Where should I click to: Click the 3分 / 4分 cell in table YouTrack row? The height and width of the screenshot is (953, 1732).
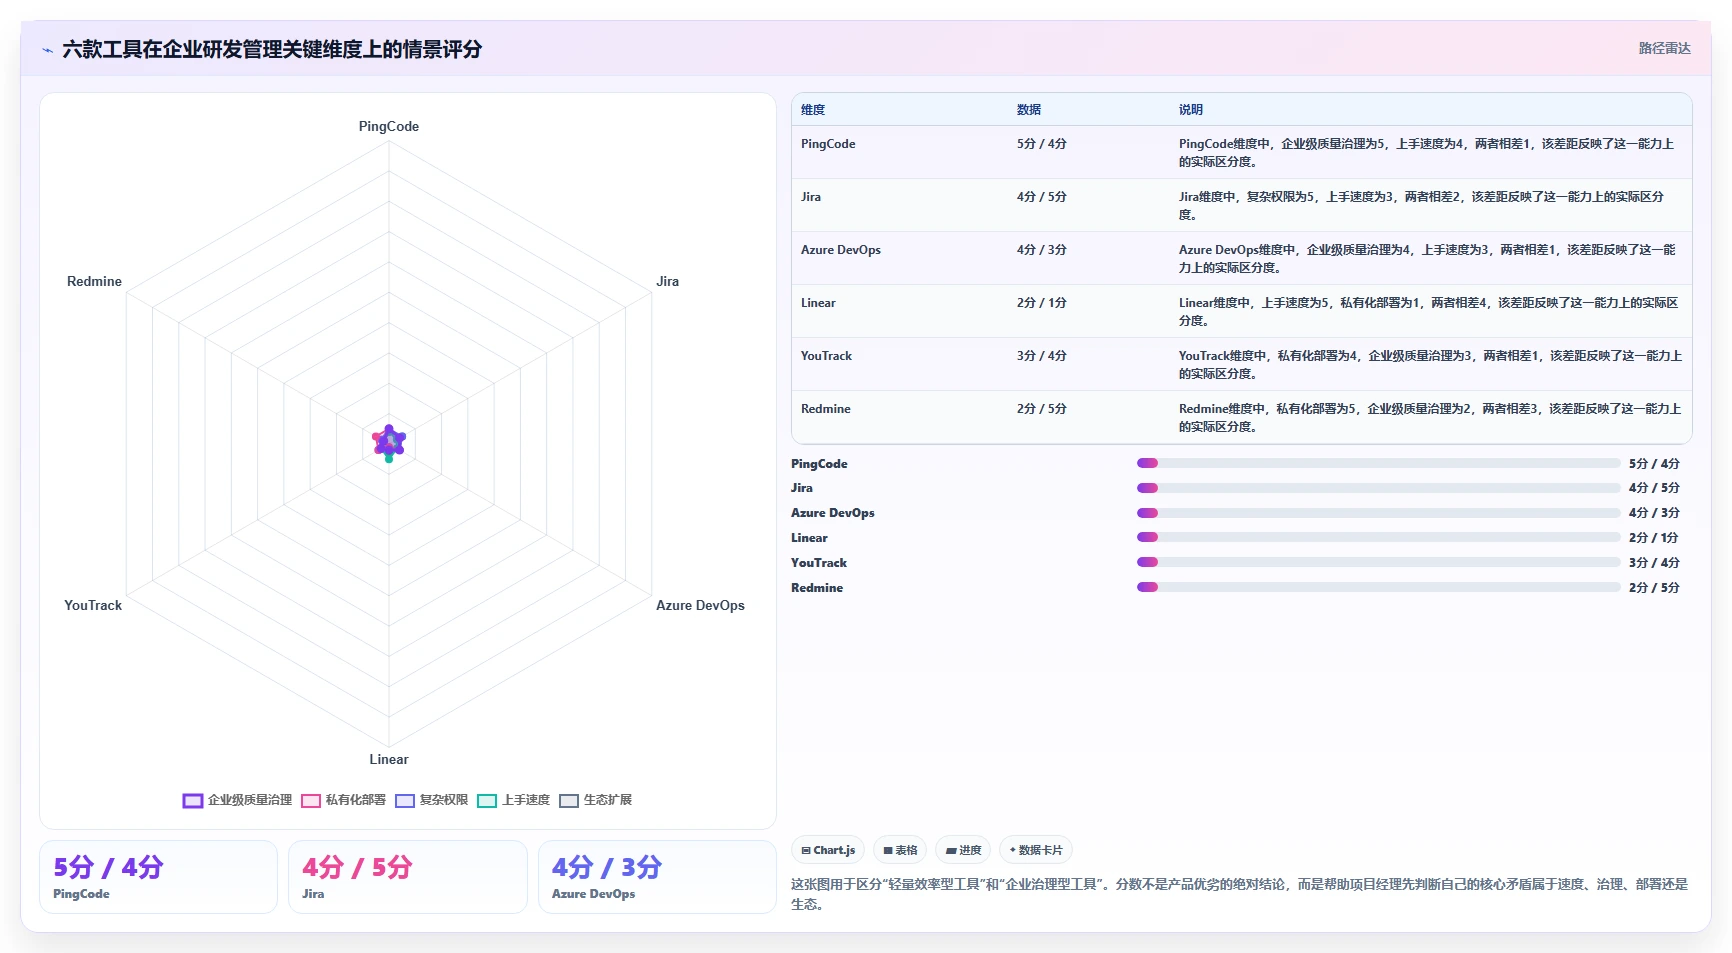(1042, 356)
